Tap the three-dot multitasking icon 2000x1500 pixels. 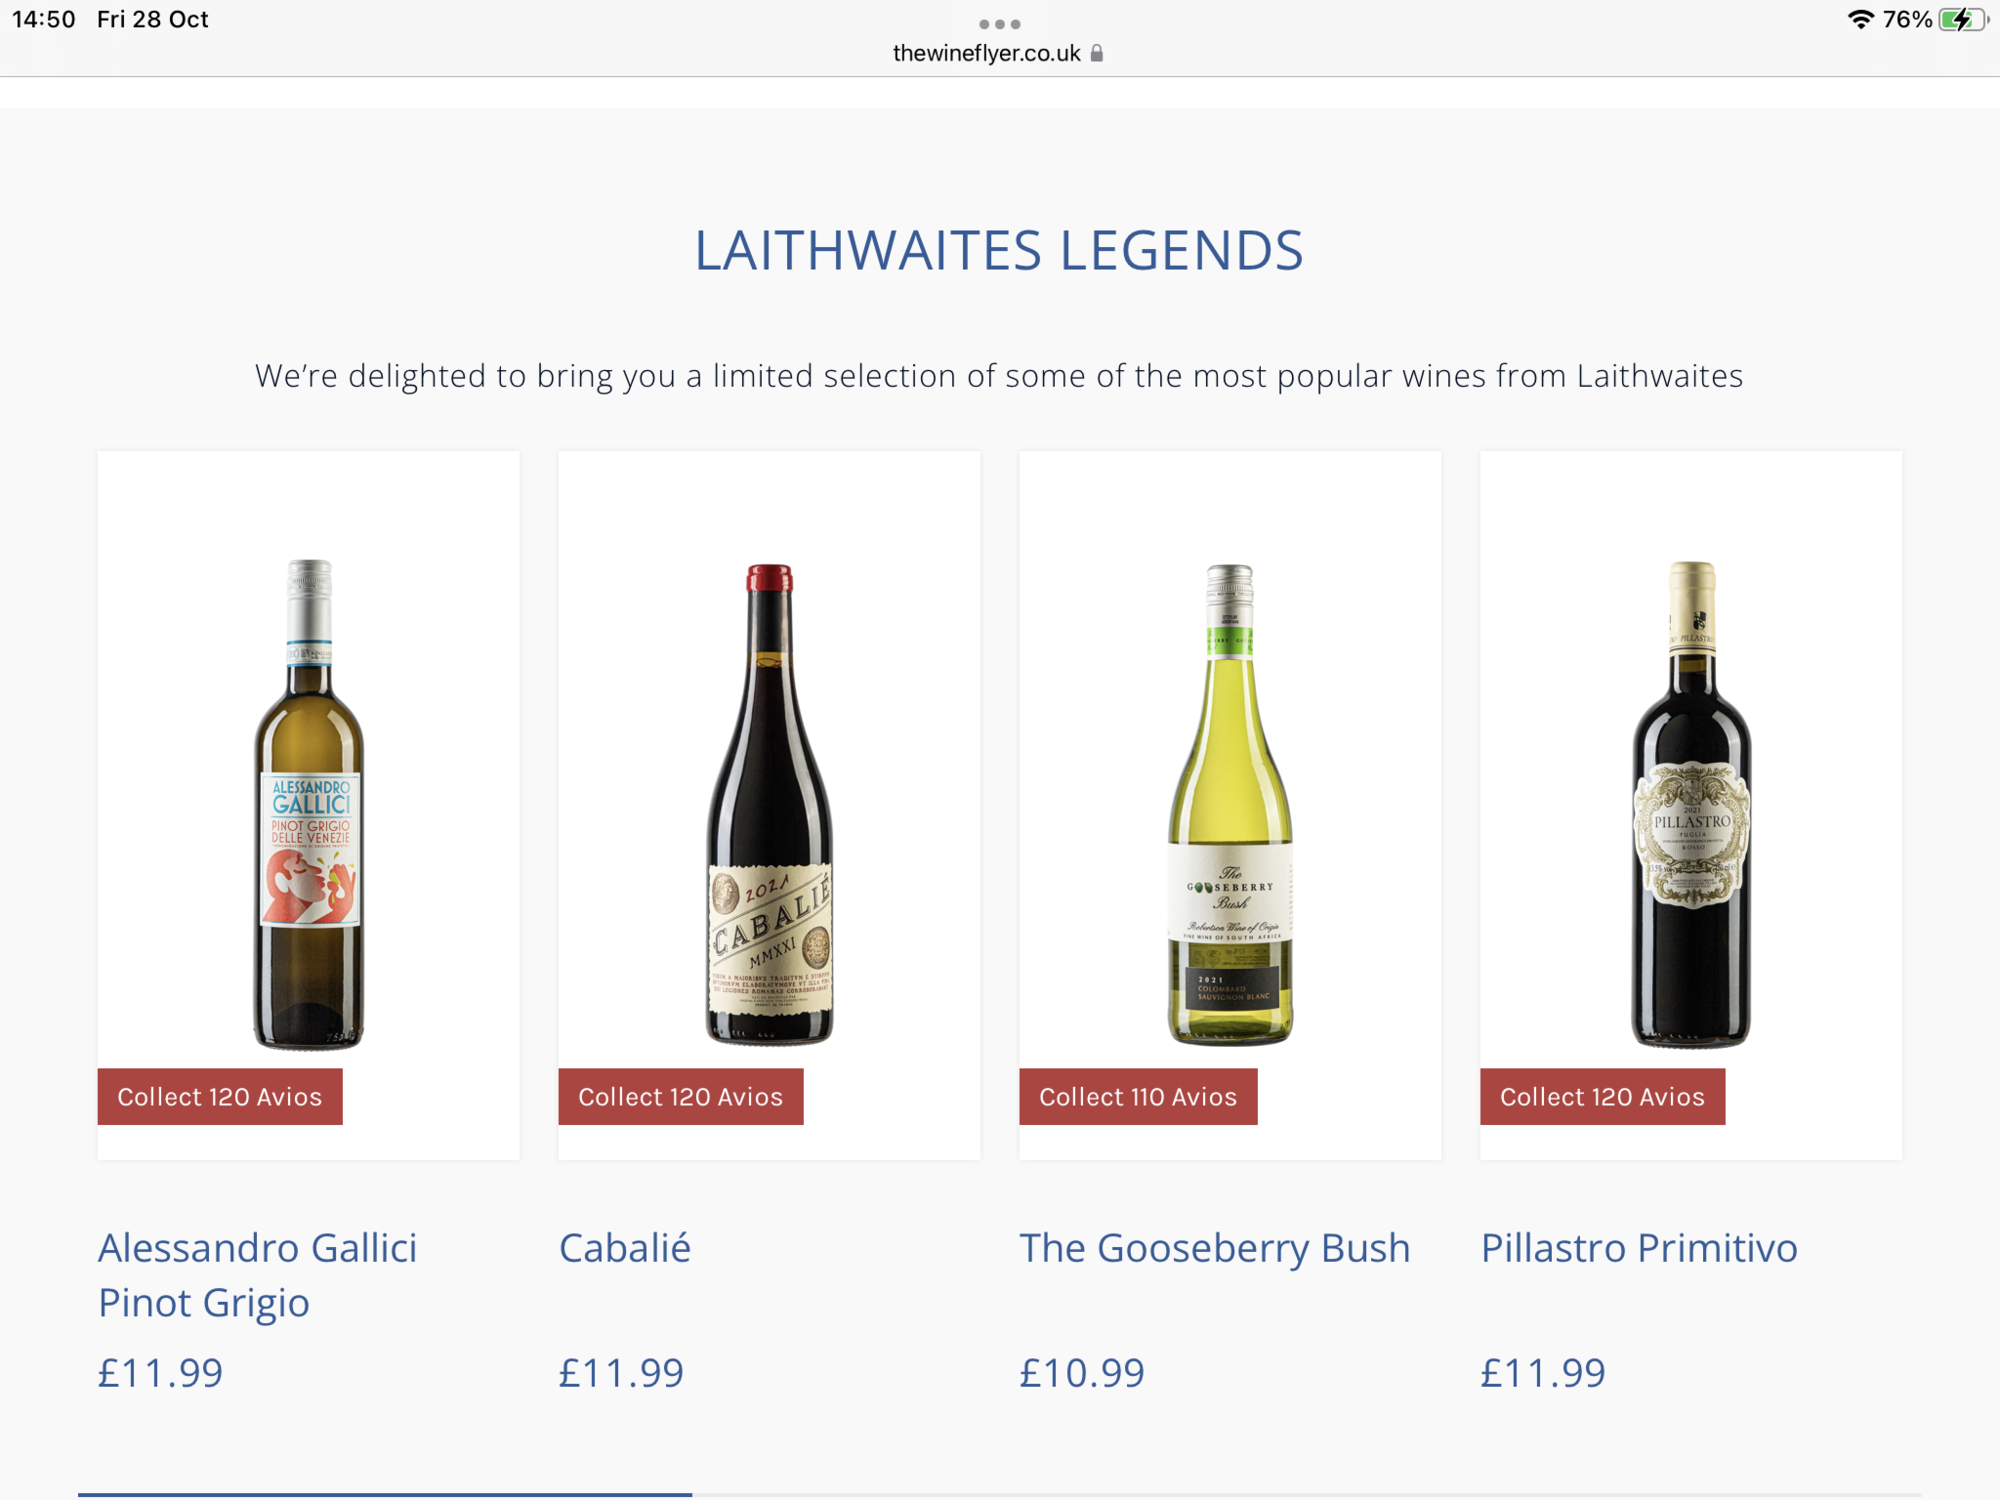coord(999,24)
